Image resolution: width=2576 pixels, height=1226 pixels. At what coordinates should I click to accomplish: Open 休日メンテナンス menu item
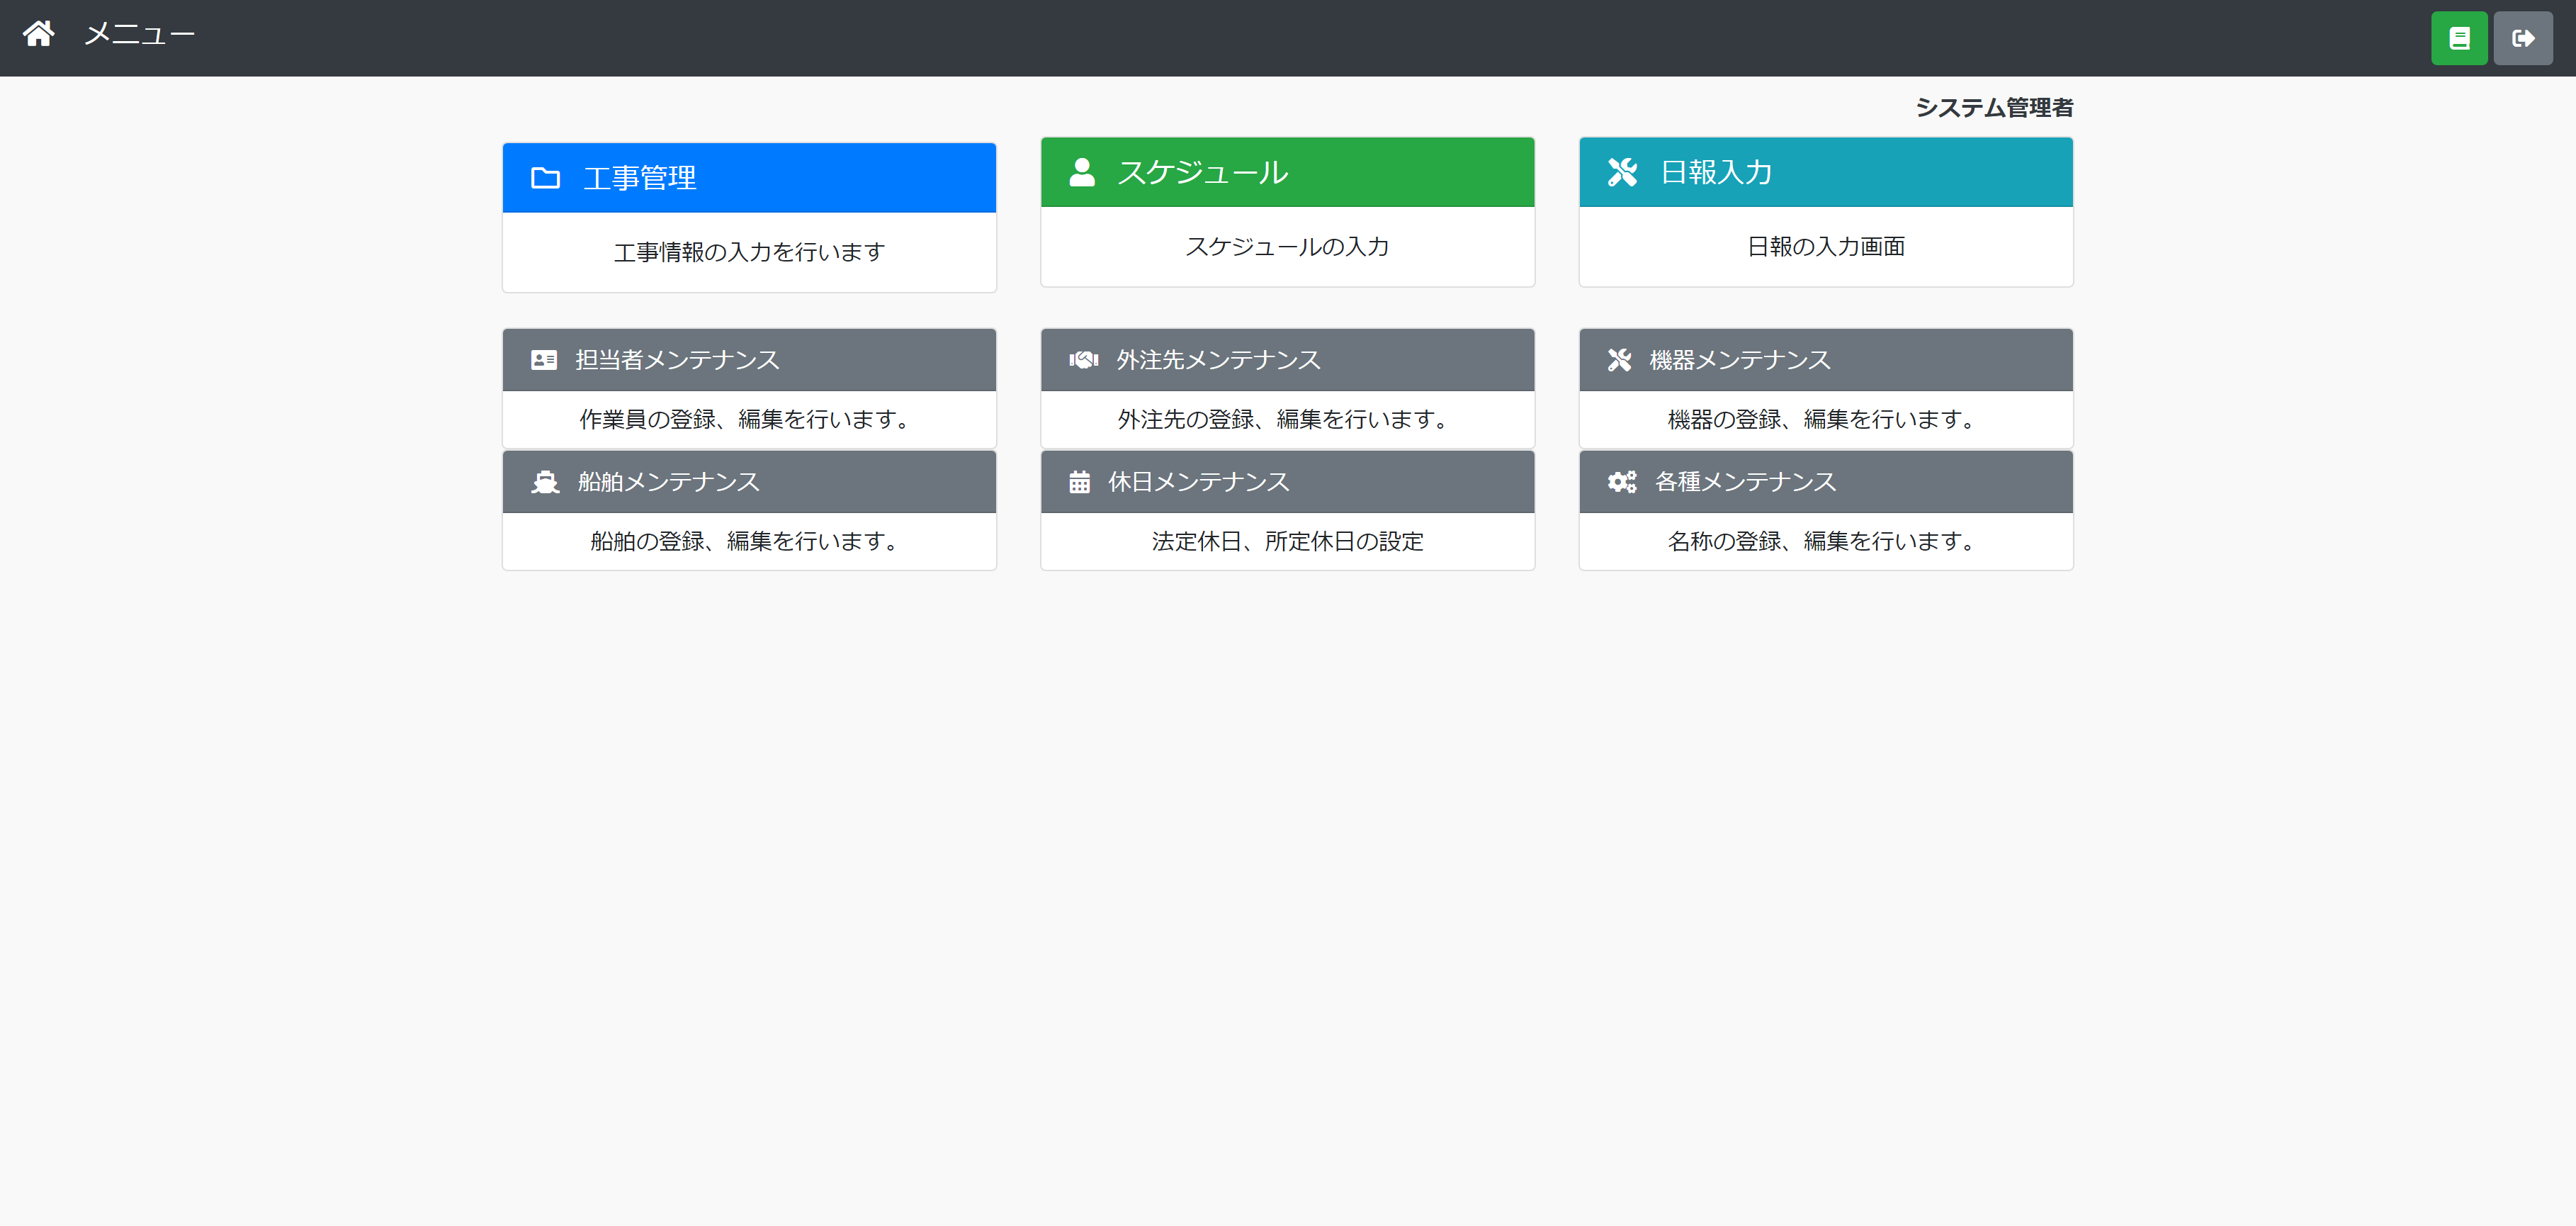coord(1287,482)
